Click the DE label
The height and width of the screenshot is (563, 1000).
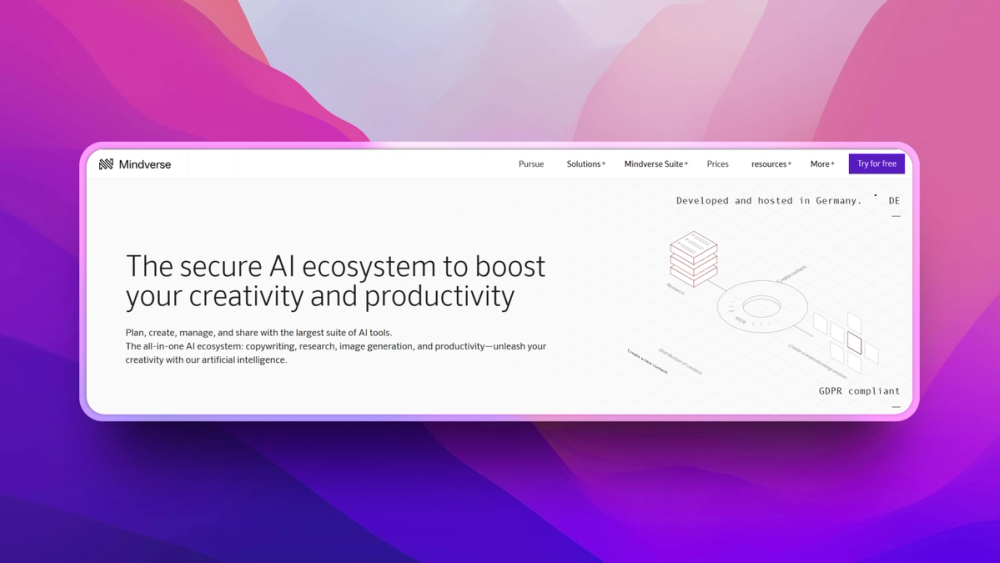894,200
